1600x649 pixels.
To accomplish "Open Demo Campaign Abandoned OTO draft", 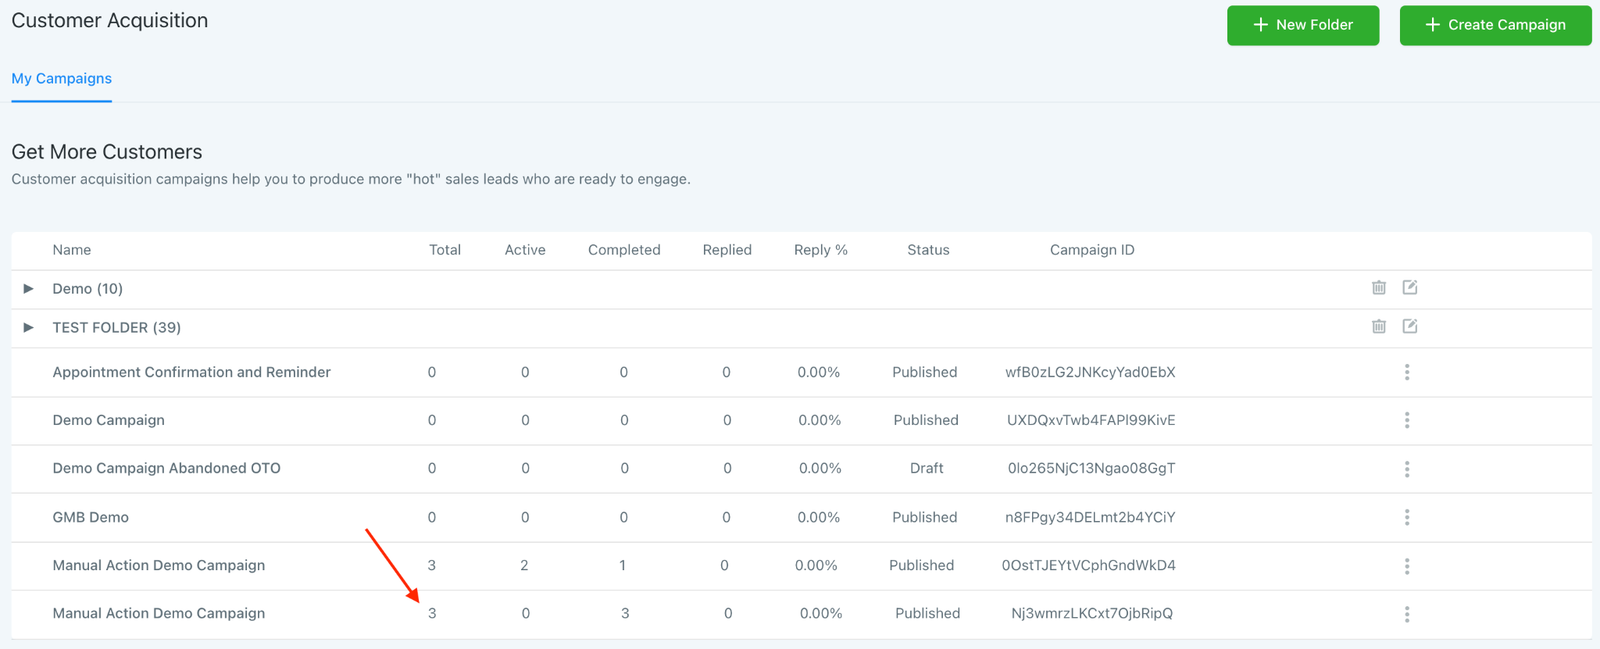I will [166, 468].
